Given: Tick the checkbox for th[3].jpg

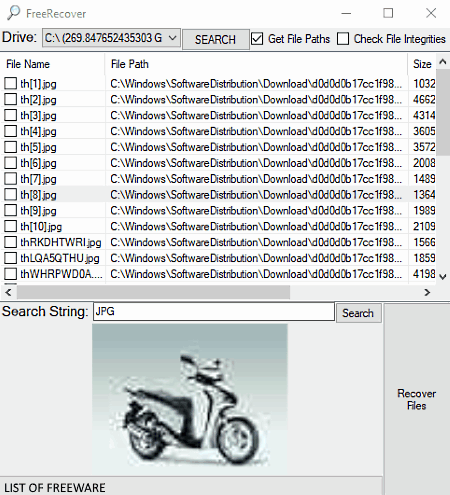Looking at the screenshot, I should tap(10, 115).
